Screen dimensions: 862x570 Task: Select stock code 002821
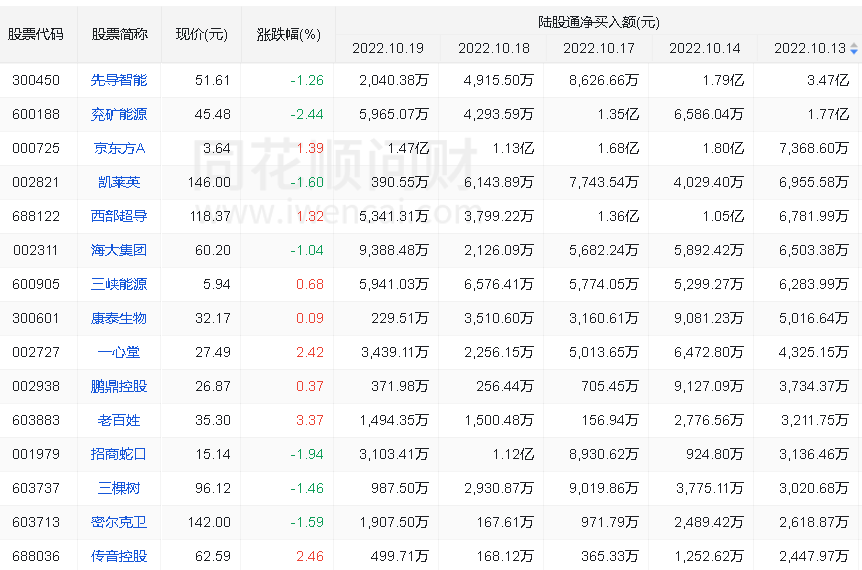(36, 182)
